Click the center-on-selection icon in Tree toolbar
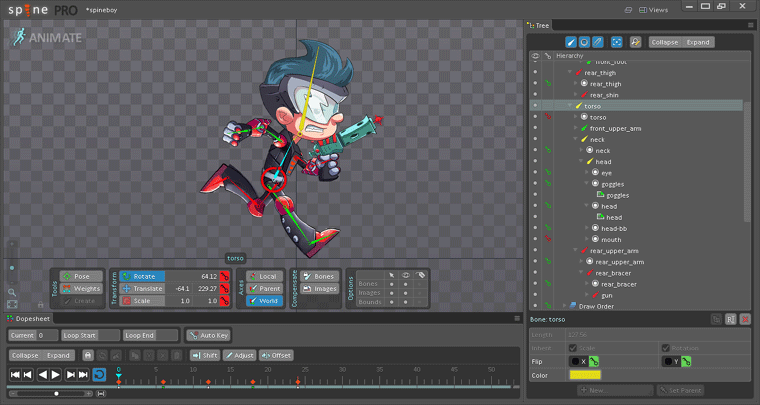 [617, 42]
